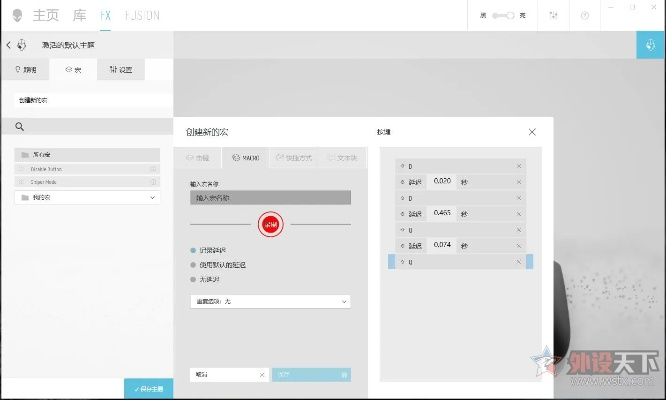Select the first delay option radio button
Image resolution: width=666 pixels, height=400 pixels.
point(193,250)
